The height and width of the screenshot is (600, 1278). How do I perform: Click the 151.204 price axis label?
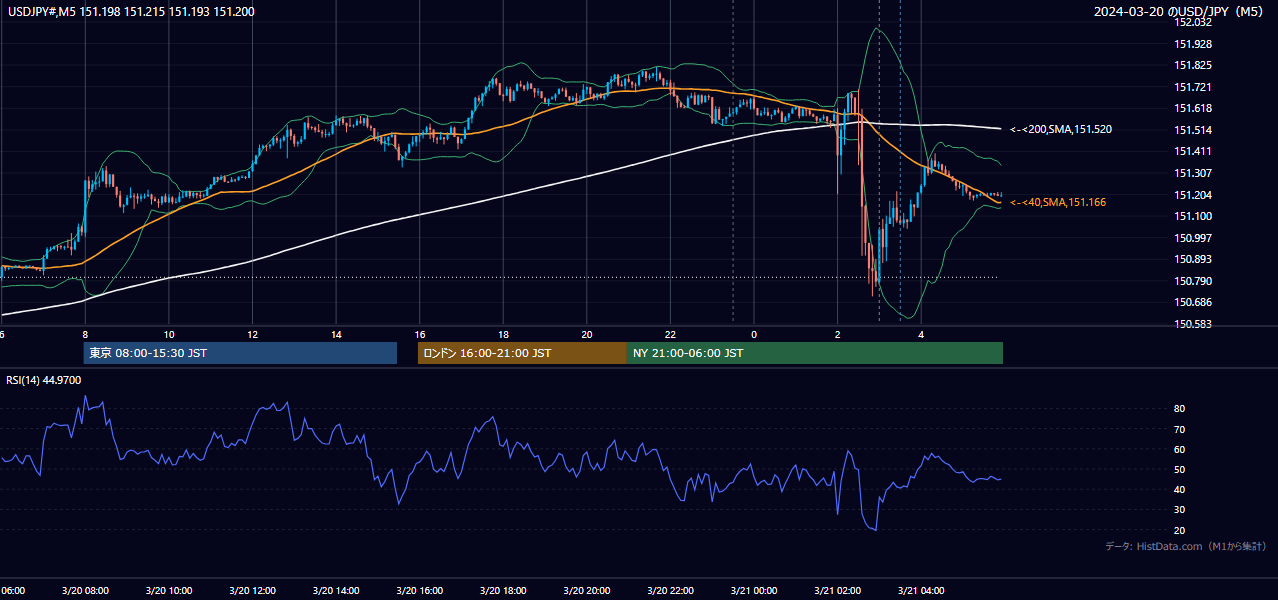(1193, 195)
